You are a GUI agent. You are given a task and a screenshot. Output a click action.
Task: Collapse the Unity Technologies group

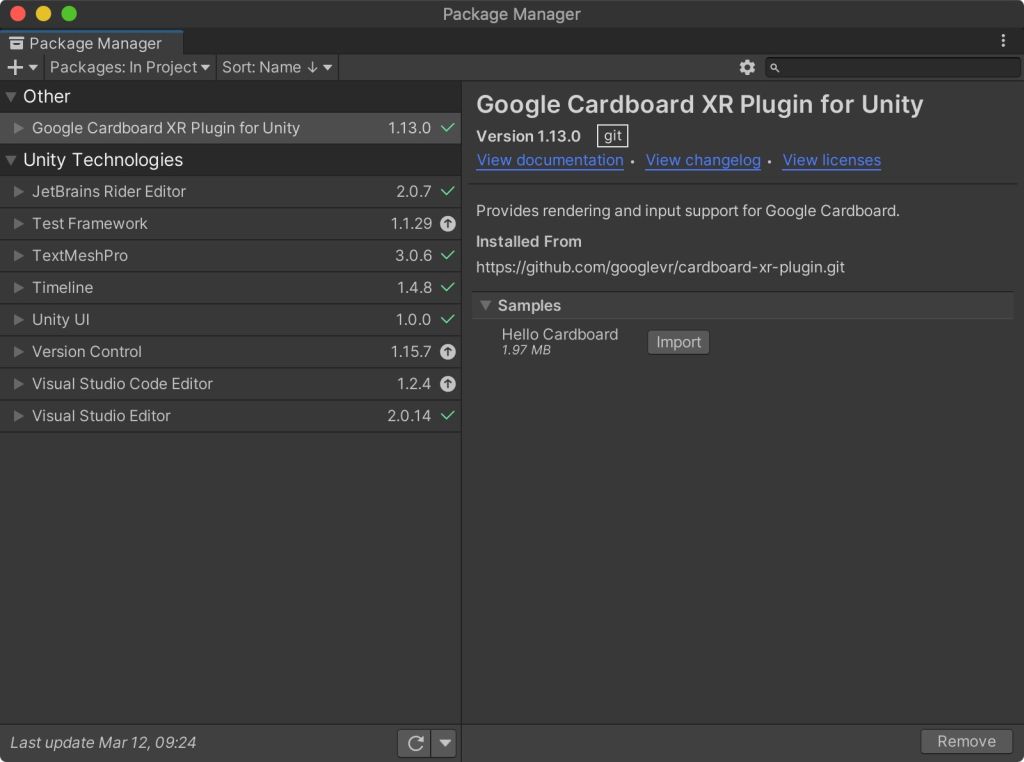click(11, 160)
